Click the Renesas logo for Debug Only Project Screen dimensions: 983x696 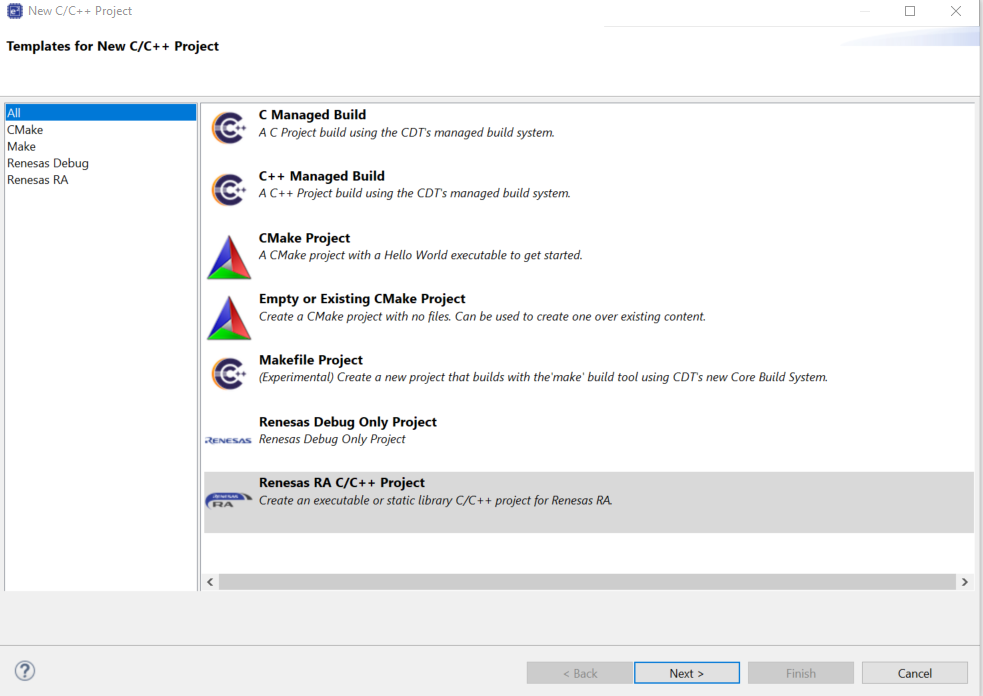[228, 440]
